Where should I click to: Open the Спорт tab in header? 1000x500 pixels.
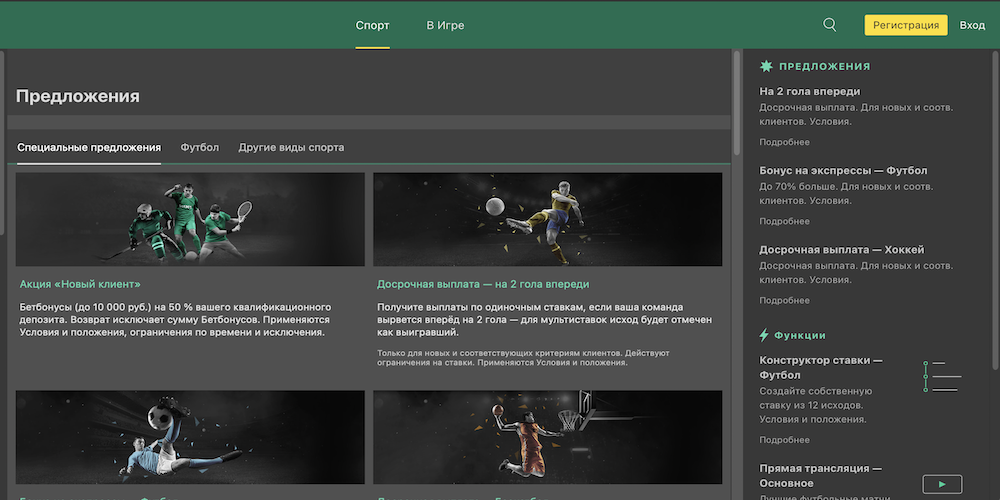(x=372, y=25)
